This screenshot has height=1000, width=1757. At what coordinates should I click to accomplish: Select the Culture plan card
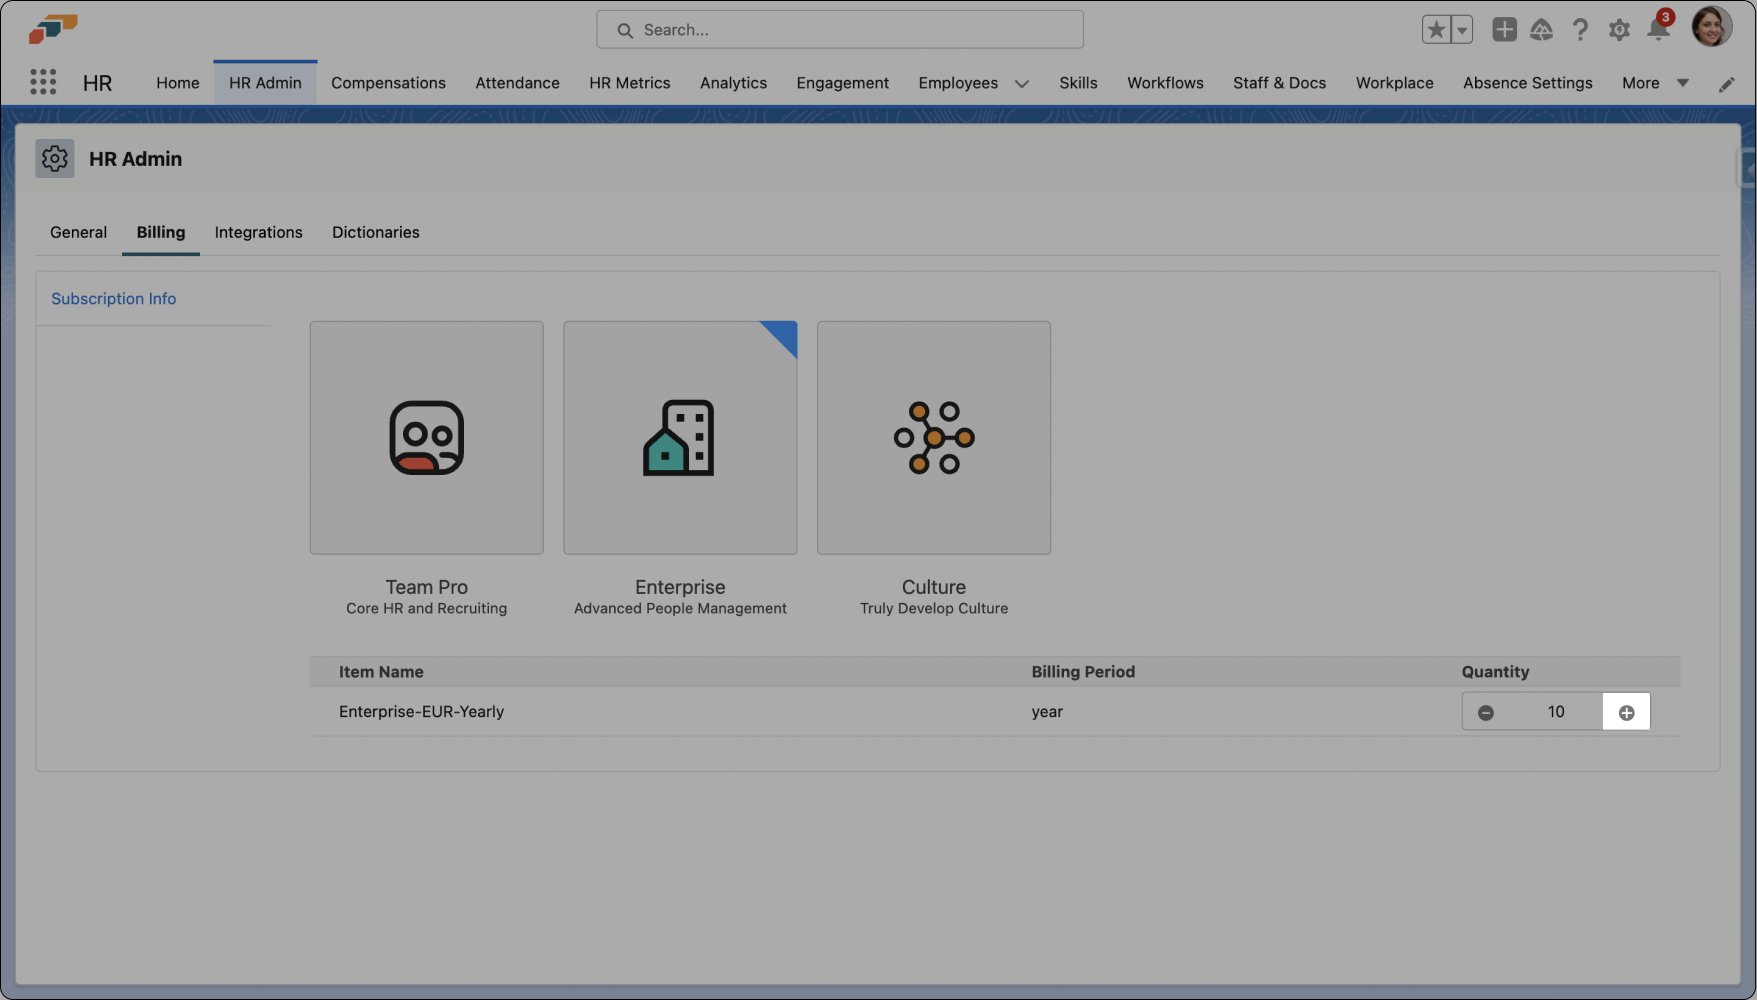point(933,438)
